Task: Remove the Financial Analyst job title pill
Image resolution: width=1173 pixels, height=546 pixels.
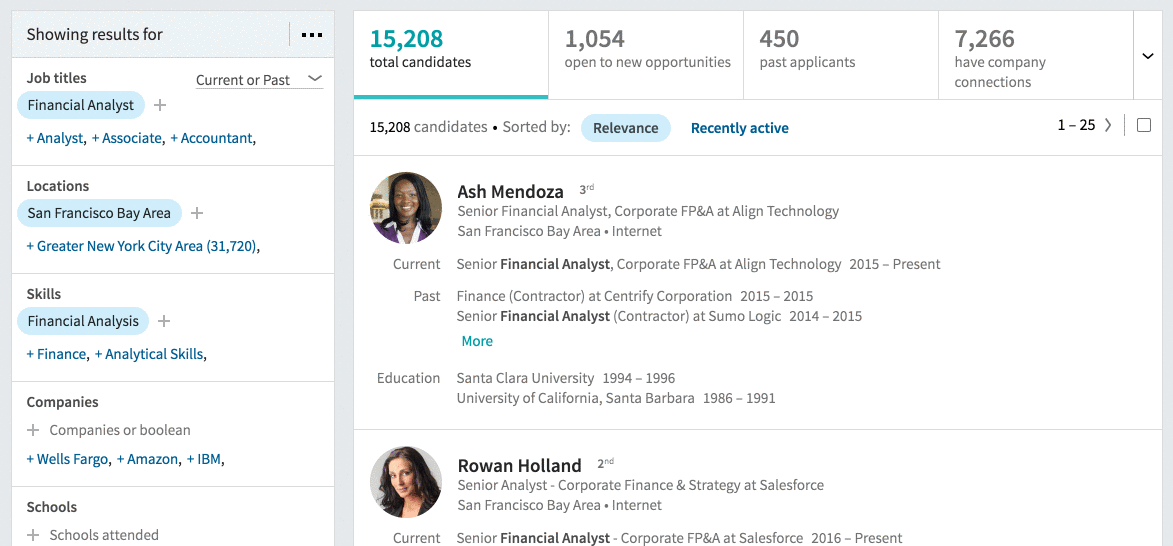Action: click(81, 105)
